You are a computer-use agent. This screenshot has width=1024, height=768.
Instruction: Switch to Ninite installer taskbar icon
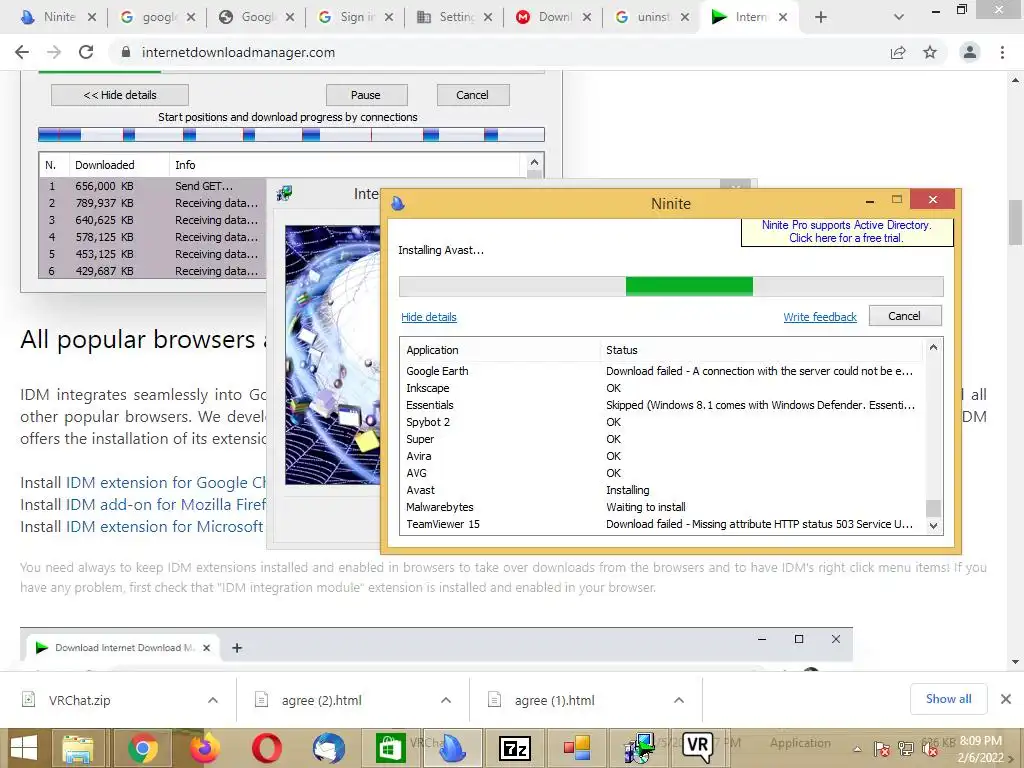click(x=452, y=748)
